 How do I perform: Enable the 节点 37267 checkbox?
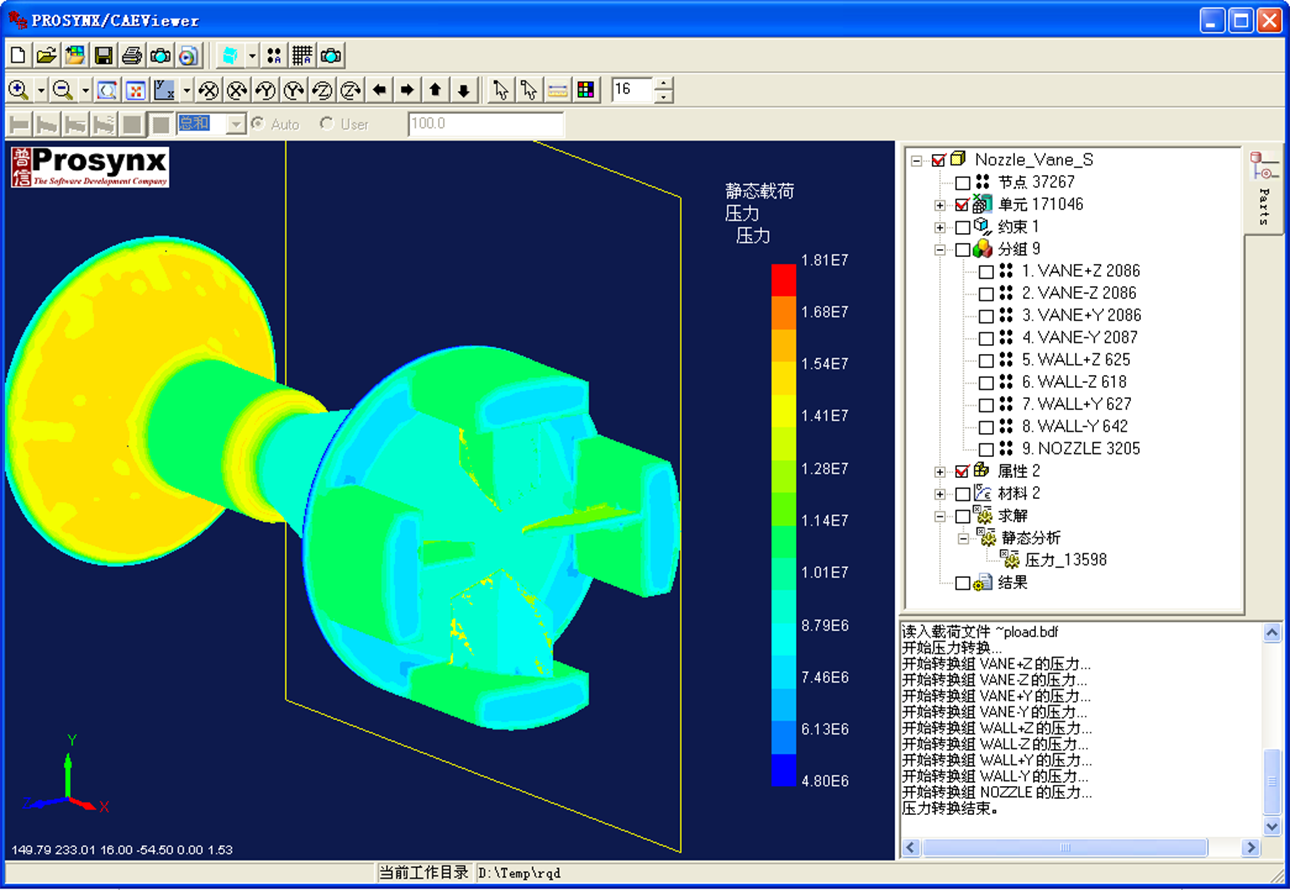click(962, 183)
